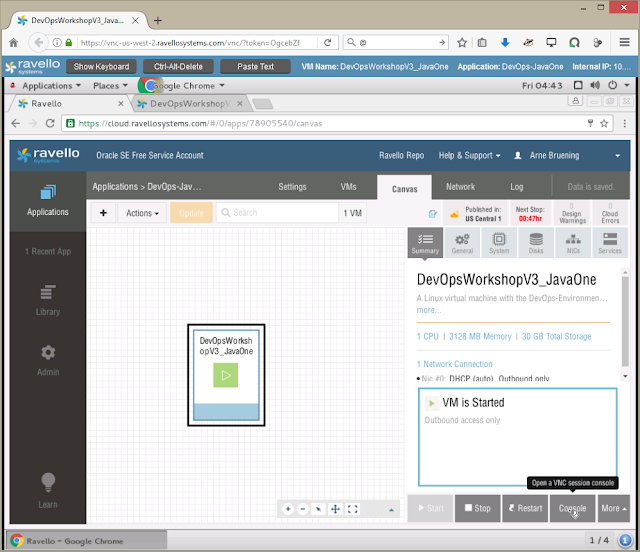The image size is (640, 552).
Task: Switch to the DevOpsWorkshopV Chrome tab
Action: pos(189,104)
